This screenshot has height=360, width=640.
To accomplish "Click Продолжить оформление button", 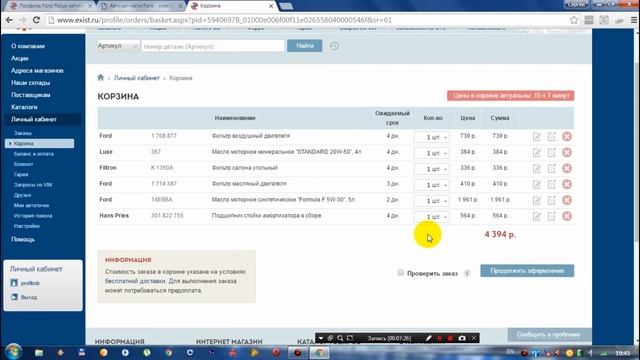I will click(527, 271).
